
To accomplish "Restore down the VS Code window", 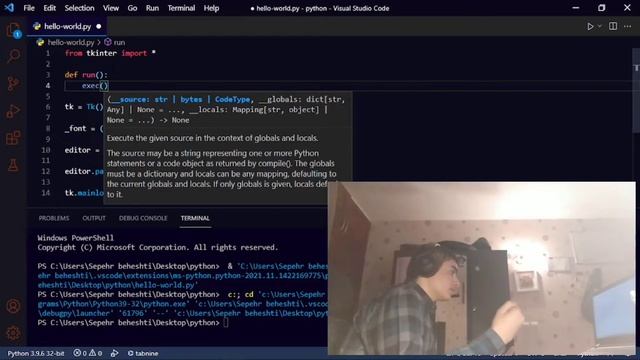I will 602,8.
